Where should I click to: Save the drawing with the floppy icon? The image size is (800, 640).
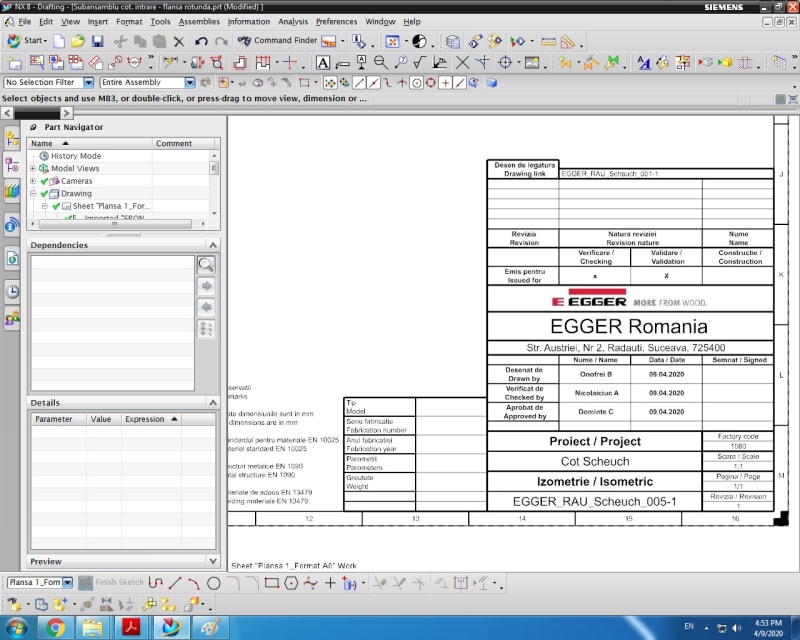(97, 41)
